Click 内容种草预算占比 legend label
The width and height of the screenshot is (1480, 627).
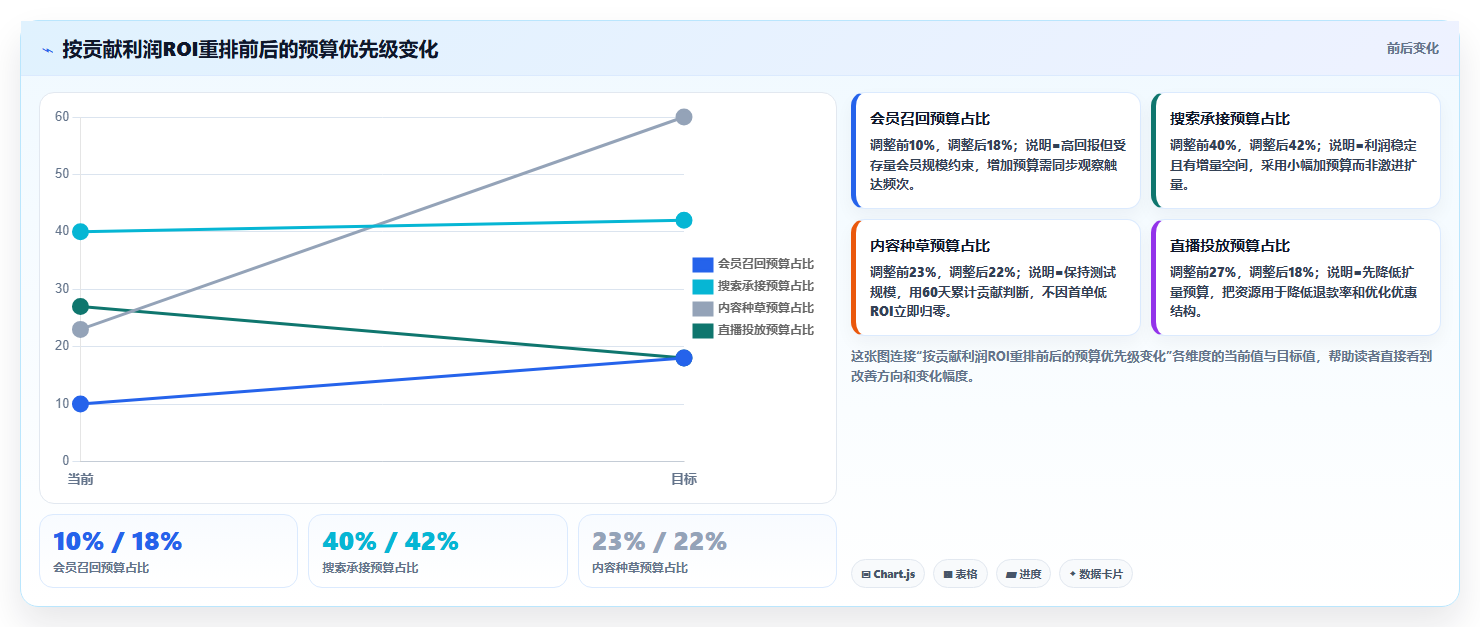tap(765, 309)
